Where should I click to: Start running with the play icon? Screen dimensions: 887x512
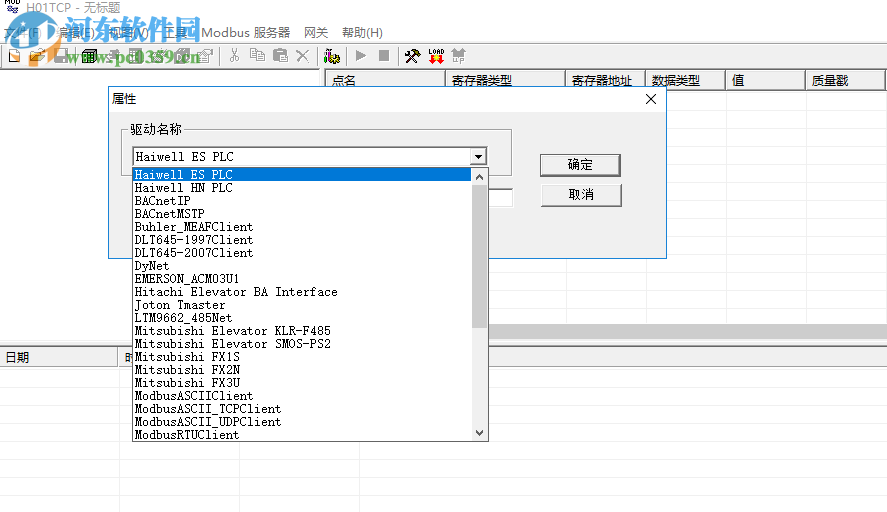tap(360, 55)
